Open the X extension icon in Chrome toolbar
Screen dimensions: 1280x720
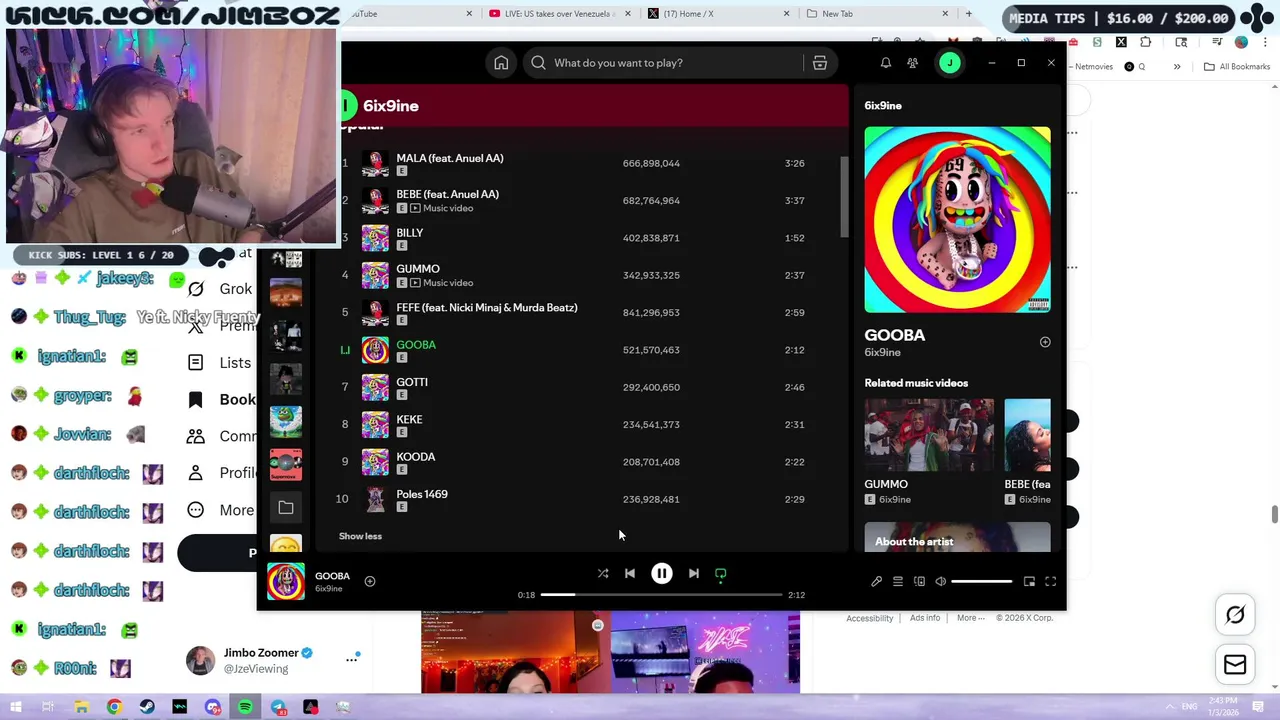[1121, 42]
